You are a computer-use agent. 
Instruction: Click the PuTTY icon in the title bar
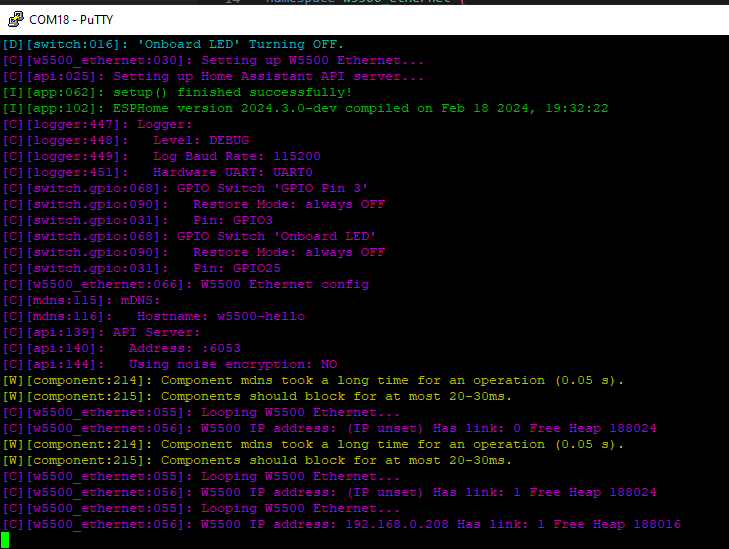pyautogui.click(x=15, y=20)
